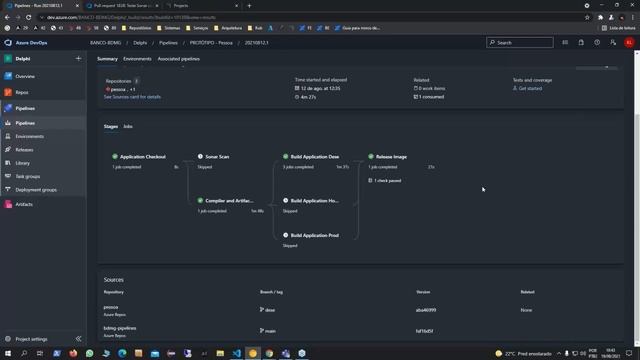Open Windows taskbar search
Image resolution: width=640 pixels, height=360 pixels.
pos(24,353)
